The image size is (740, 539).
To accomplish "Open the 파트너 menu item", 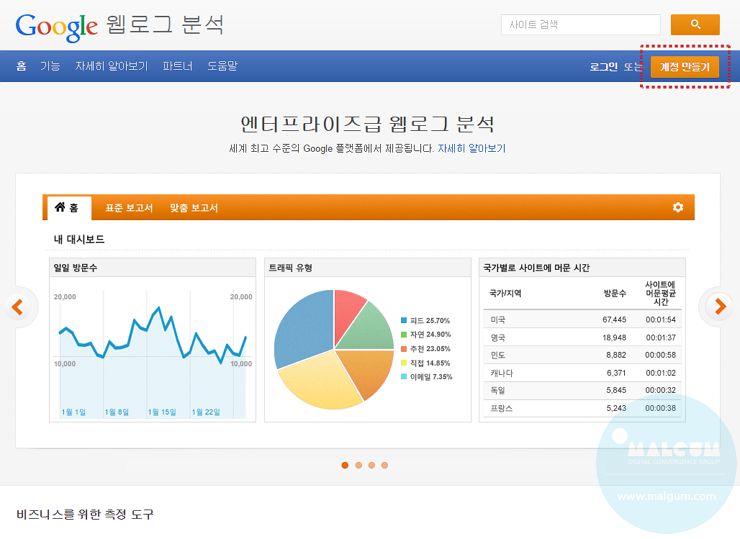I will tap(177, 66).
